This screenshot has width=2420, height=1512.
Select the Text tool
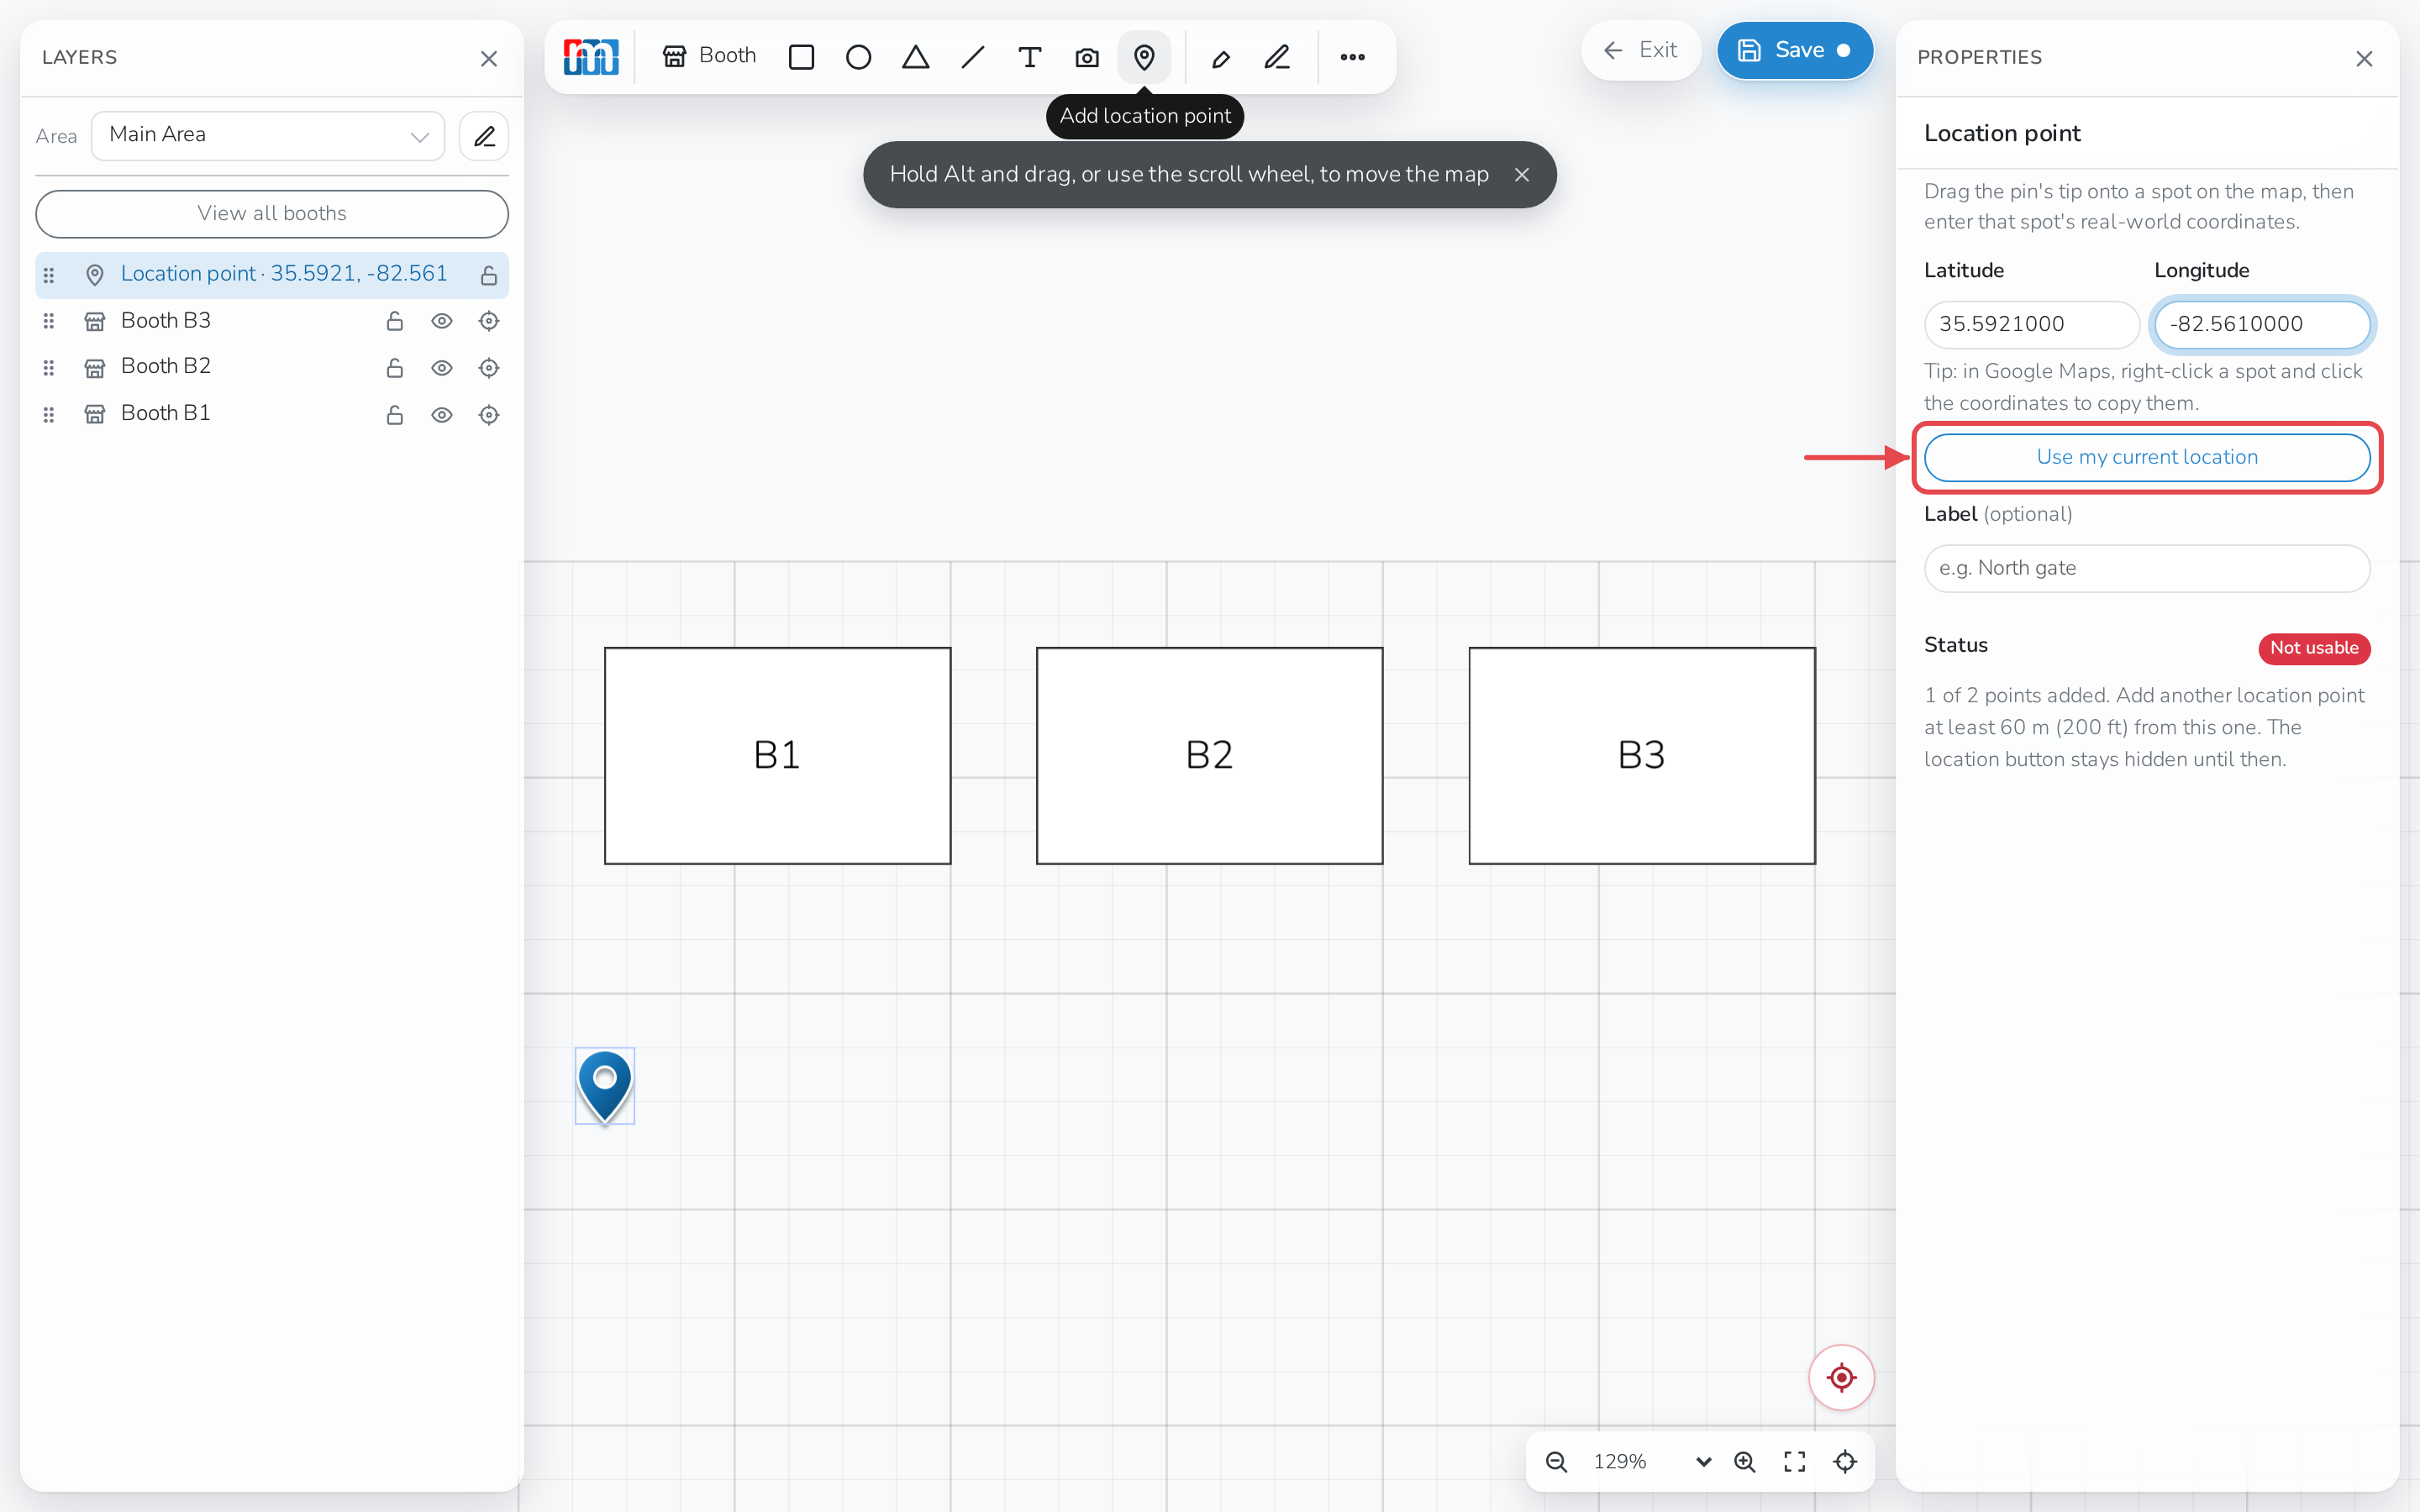click(x=1029, y=57)
